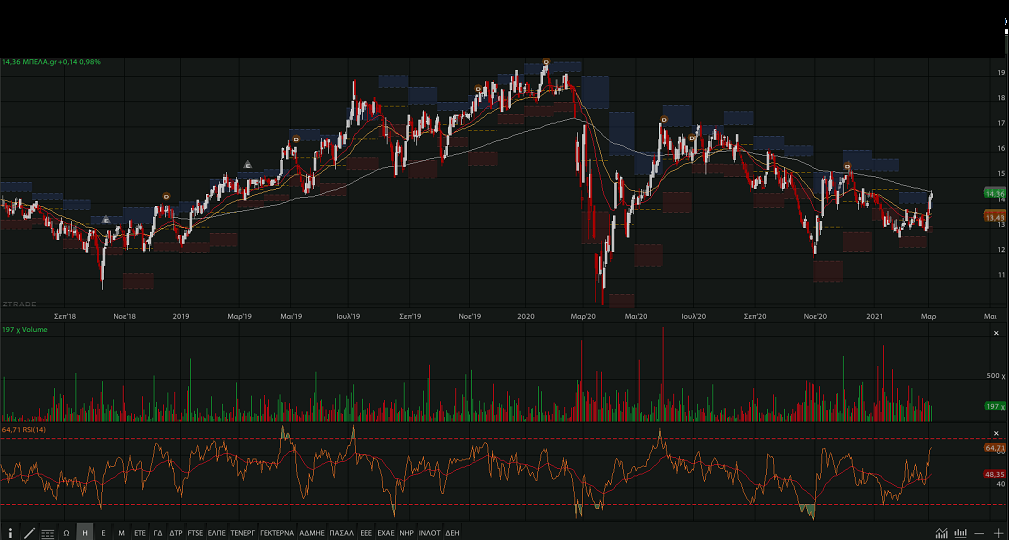This screenshot has height=540, width=1009.
Task: Load the ΓΕΚΤΕΡΝΑ symbol
Action: tap(276, 533)
